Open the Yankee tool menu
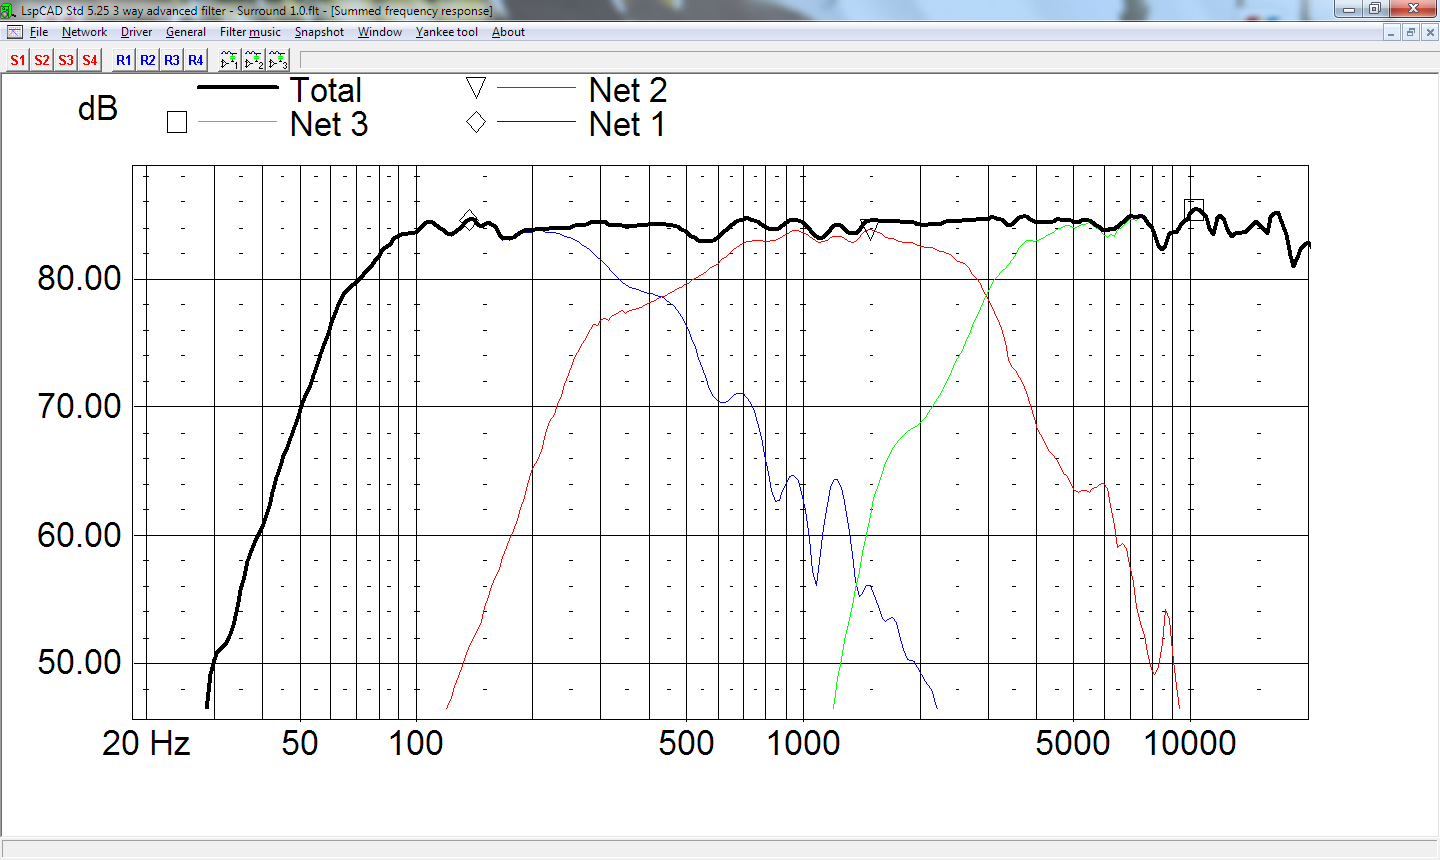Image resolution: width=1440 pixels, height=860 pixels. pyautogui.click(x=446, y=32)
